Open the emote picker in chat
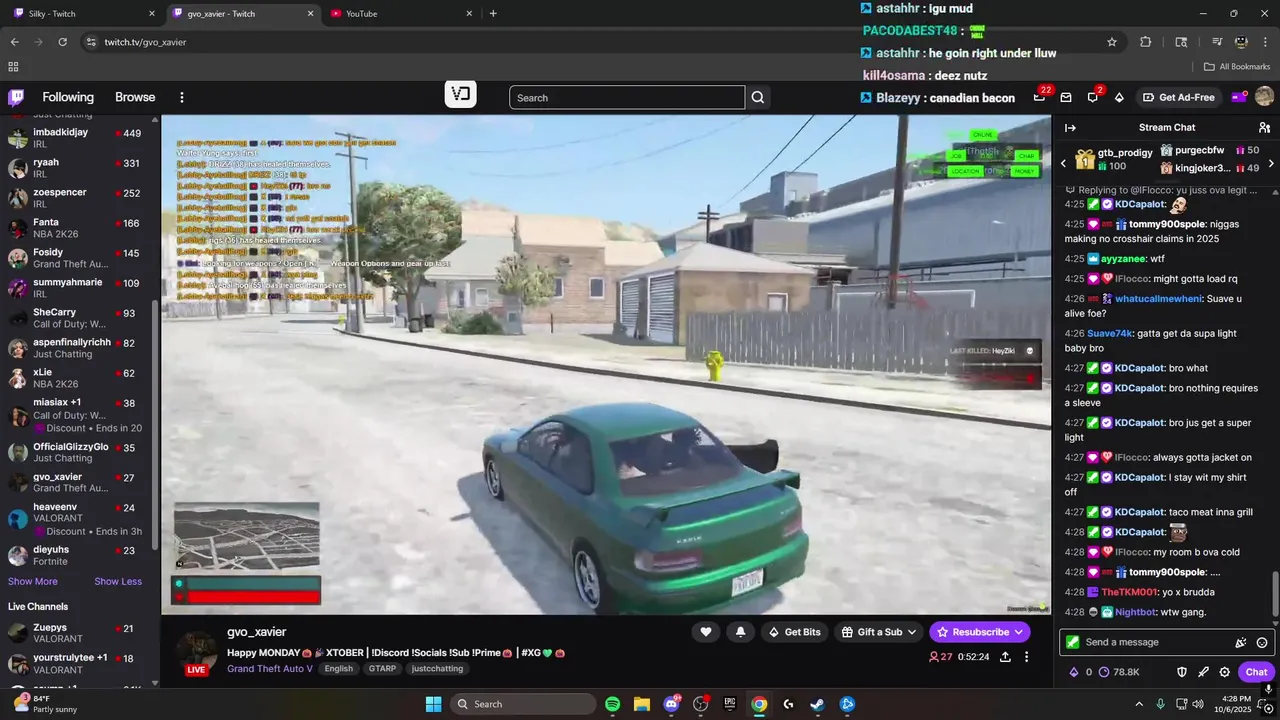Viewport: 1280px width, 720px height. coord(1262,643)
